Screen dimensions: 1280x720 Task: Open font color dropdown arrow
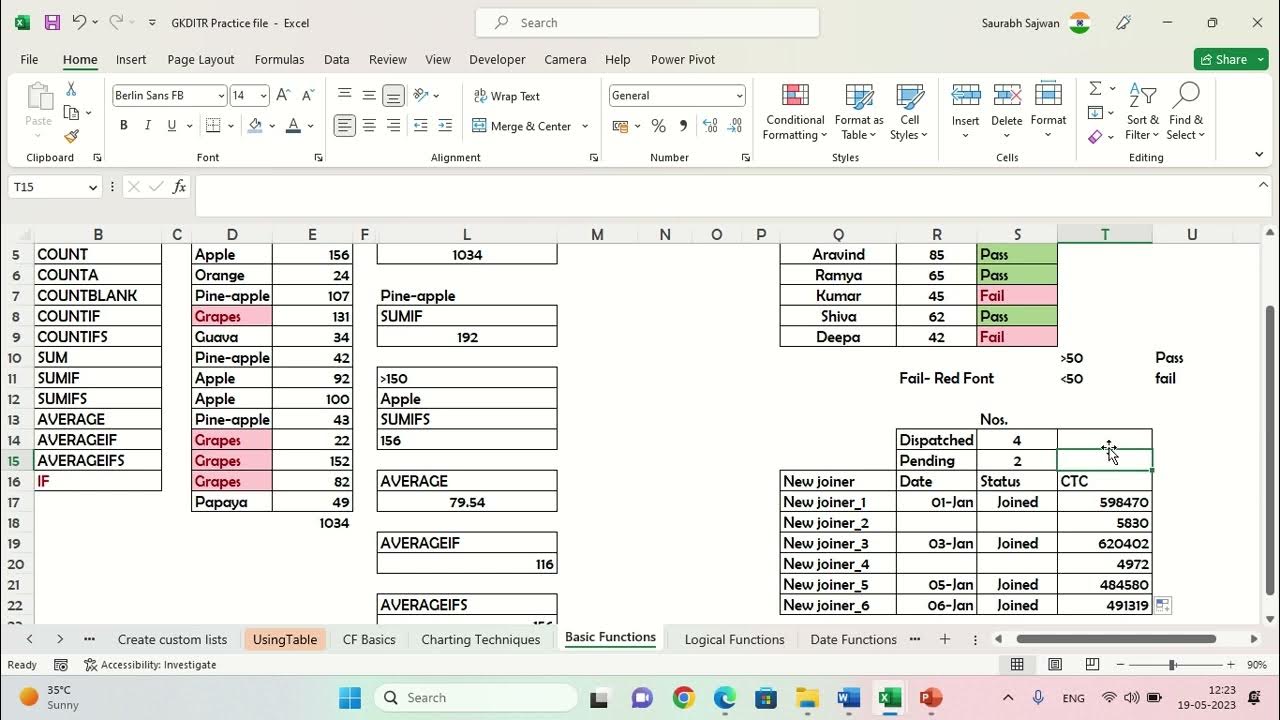311,126
